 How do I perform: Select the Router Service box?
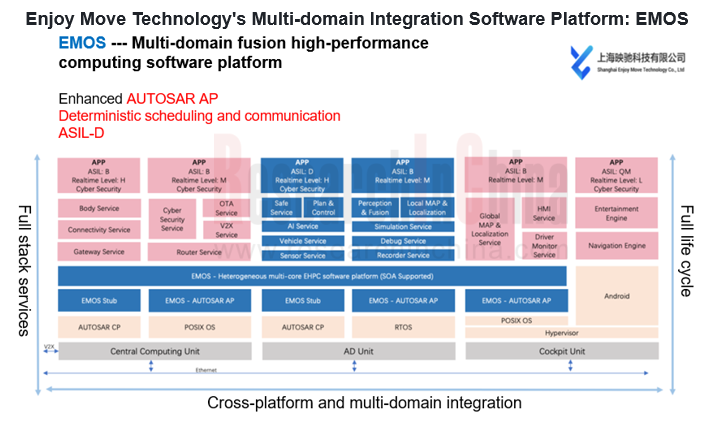tap(199, 252)
